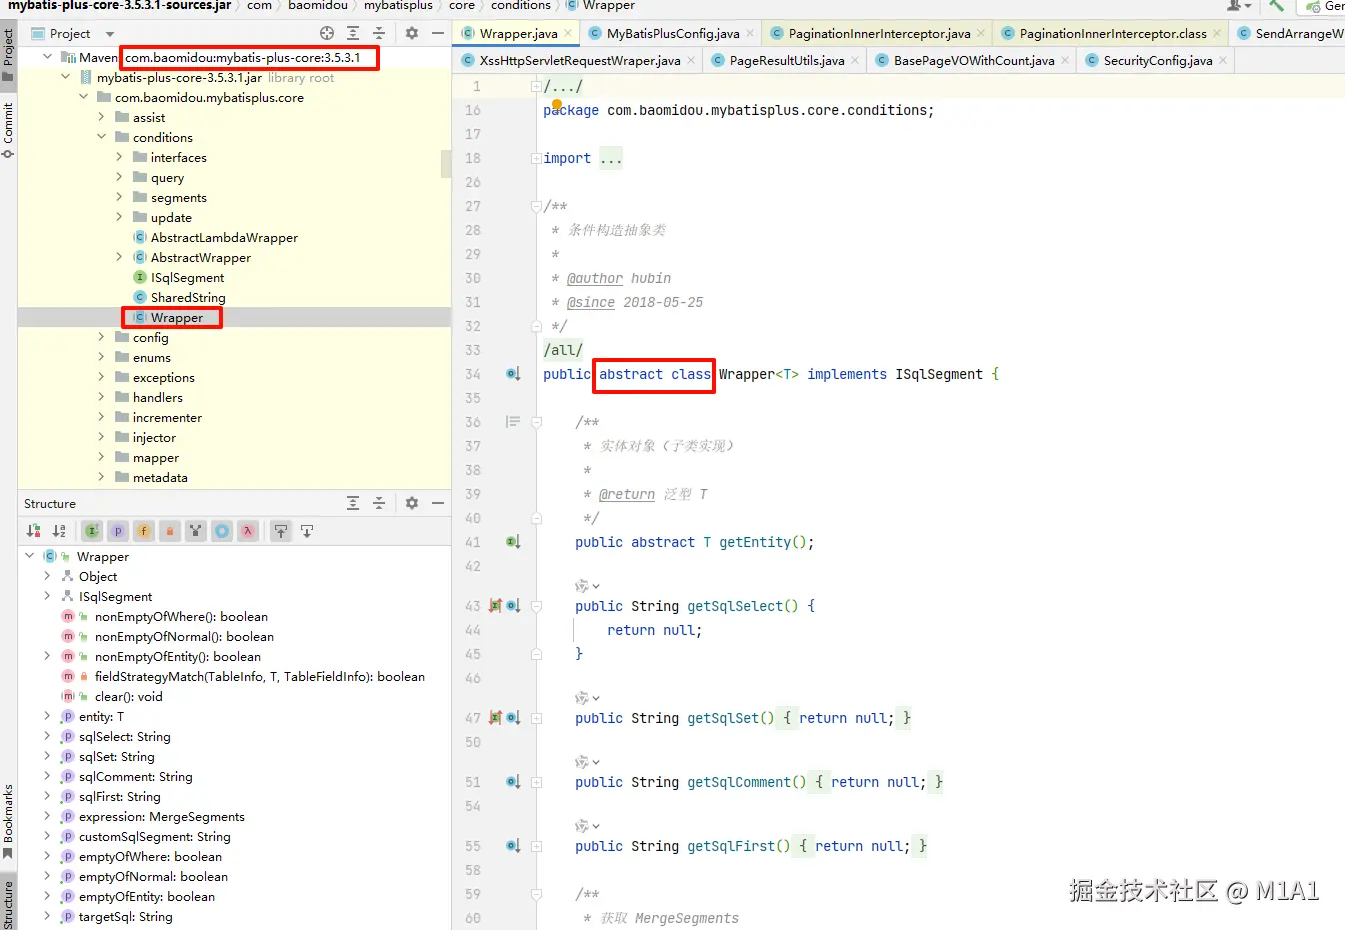The image size is (1345, 930).
Task: Switch to PageResultUtils.java tab
Action: click(786, 60)
